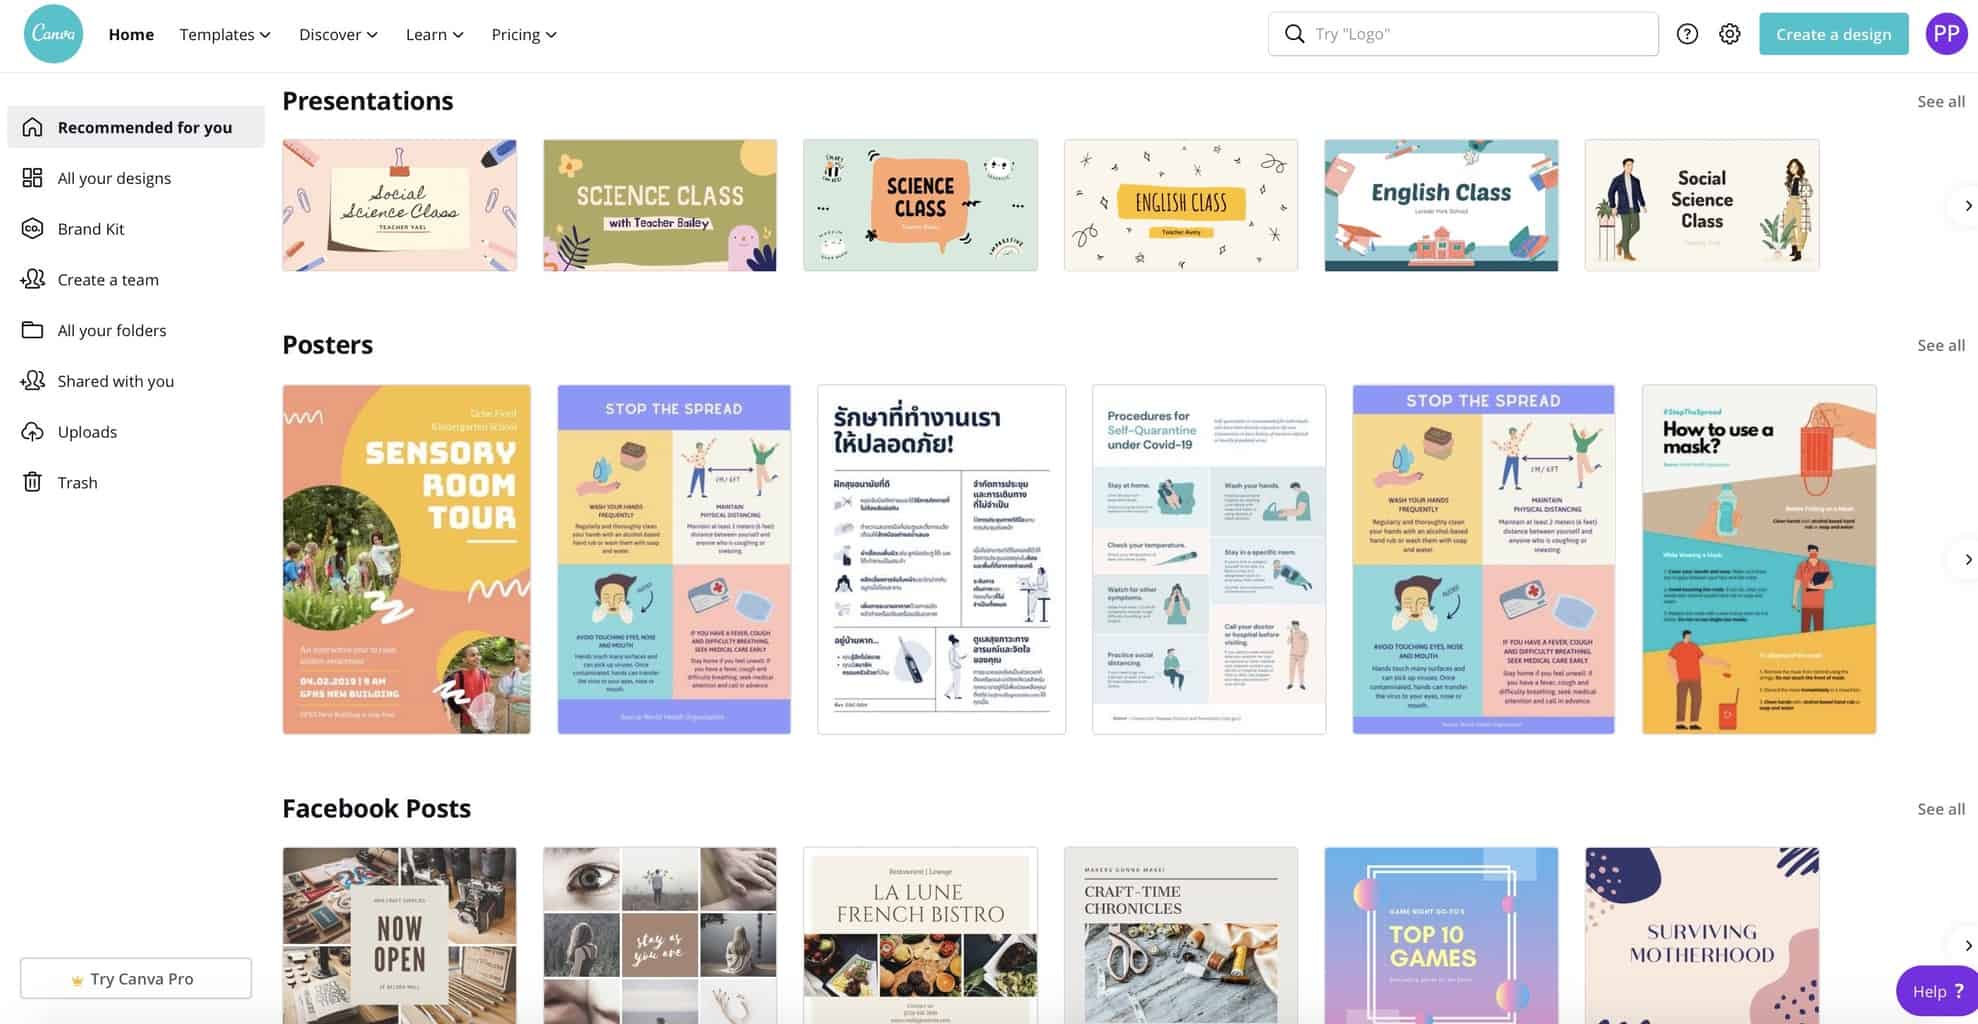
Task: Select the Create a team icon
Action: tap(33, 279)
